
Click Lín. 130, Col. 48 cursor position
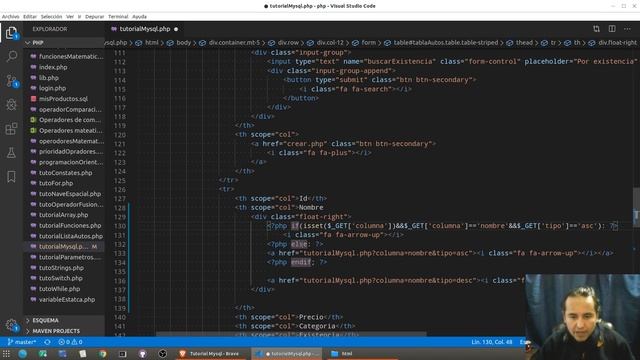491,342
